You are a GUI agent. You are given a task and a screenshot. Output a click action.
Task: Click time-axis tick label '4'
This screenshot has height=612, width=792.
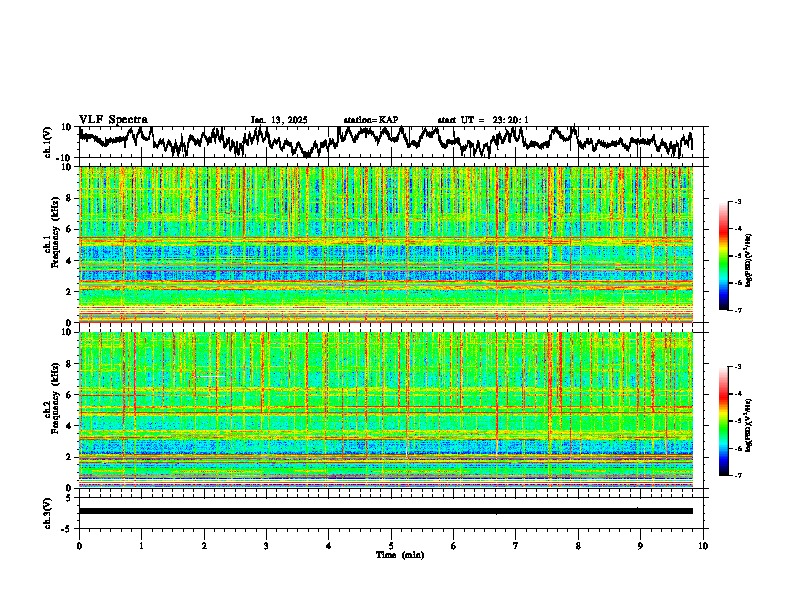(x=329, y=546)
